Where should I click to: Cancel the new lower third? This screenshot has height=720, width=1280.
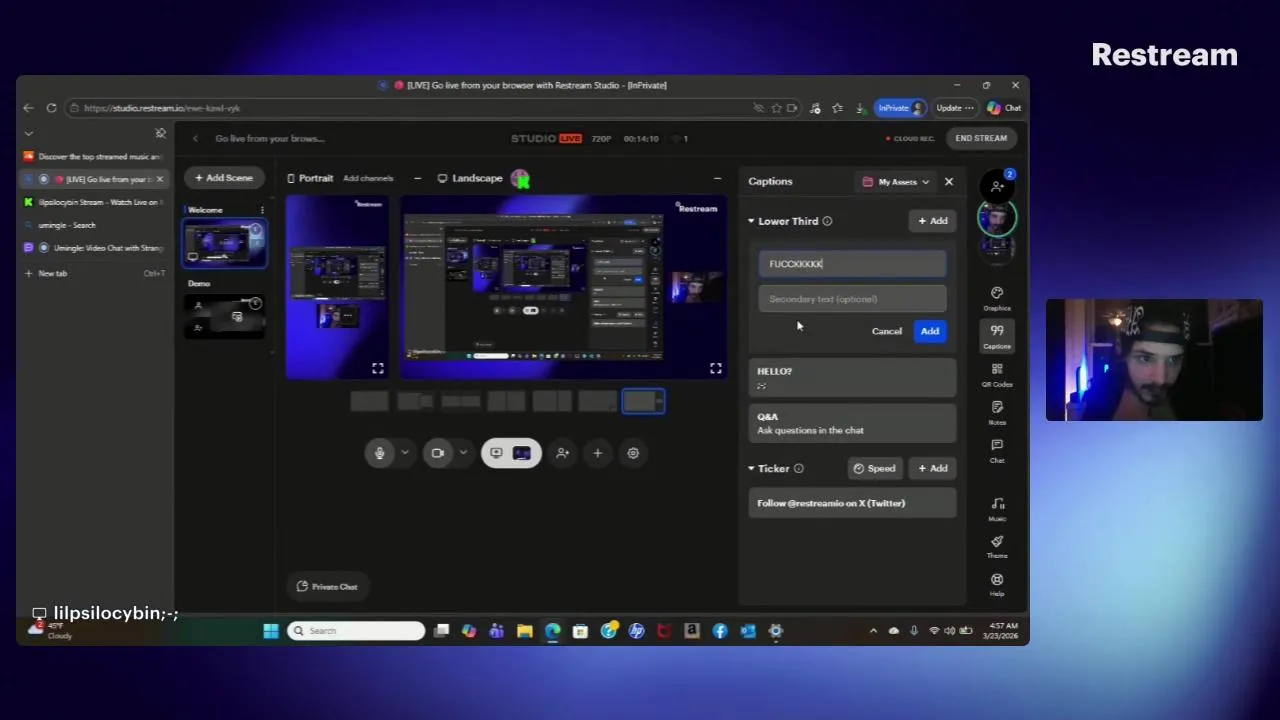pyautogui.click(x=887, y=331)
